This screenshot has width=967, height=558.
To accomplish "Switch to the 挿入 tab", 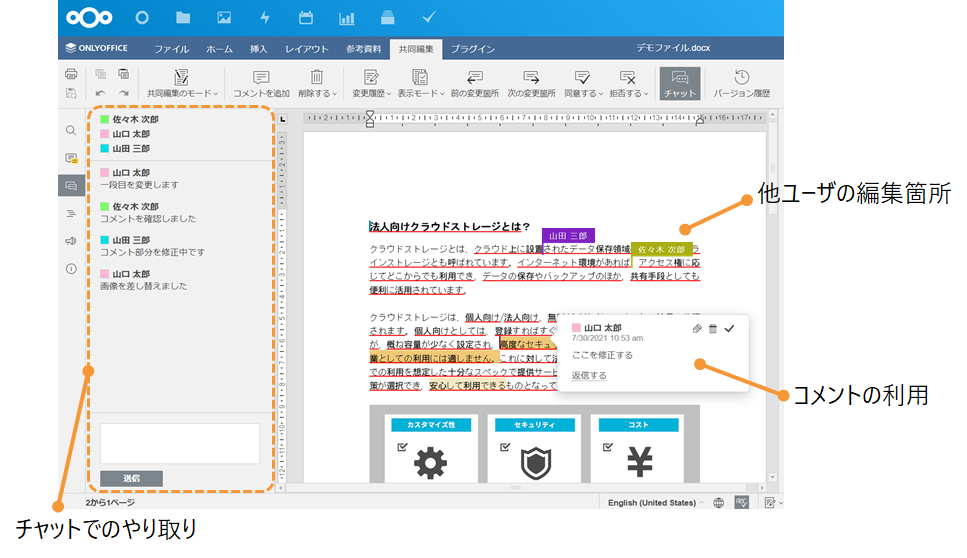I will (x=258, y=49).
